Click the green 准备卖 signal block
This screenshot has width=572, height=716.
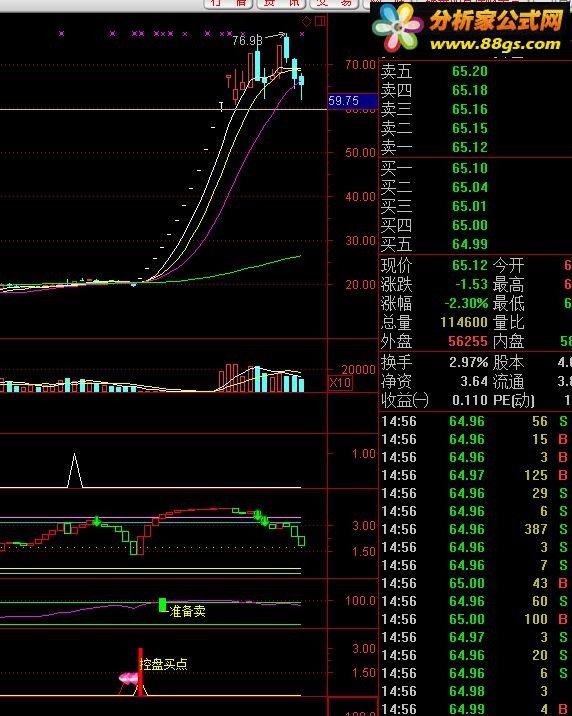click(163, 605)
